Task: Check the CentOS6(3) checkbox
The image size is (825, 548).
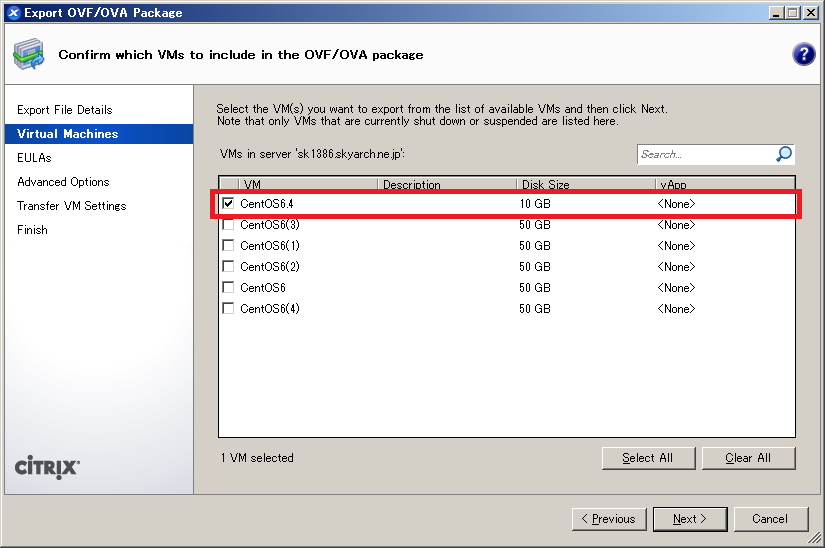Action: [x=228, y=225]
